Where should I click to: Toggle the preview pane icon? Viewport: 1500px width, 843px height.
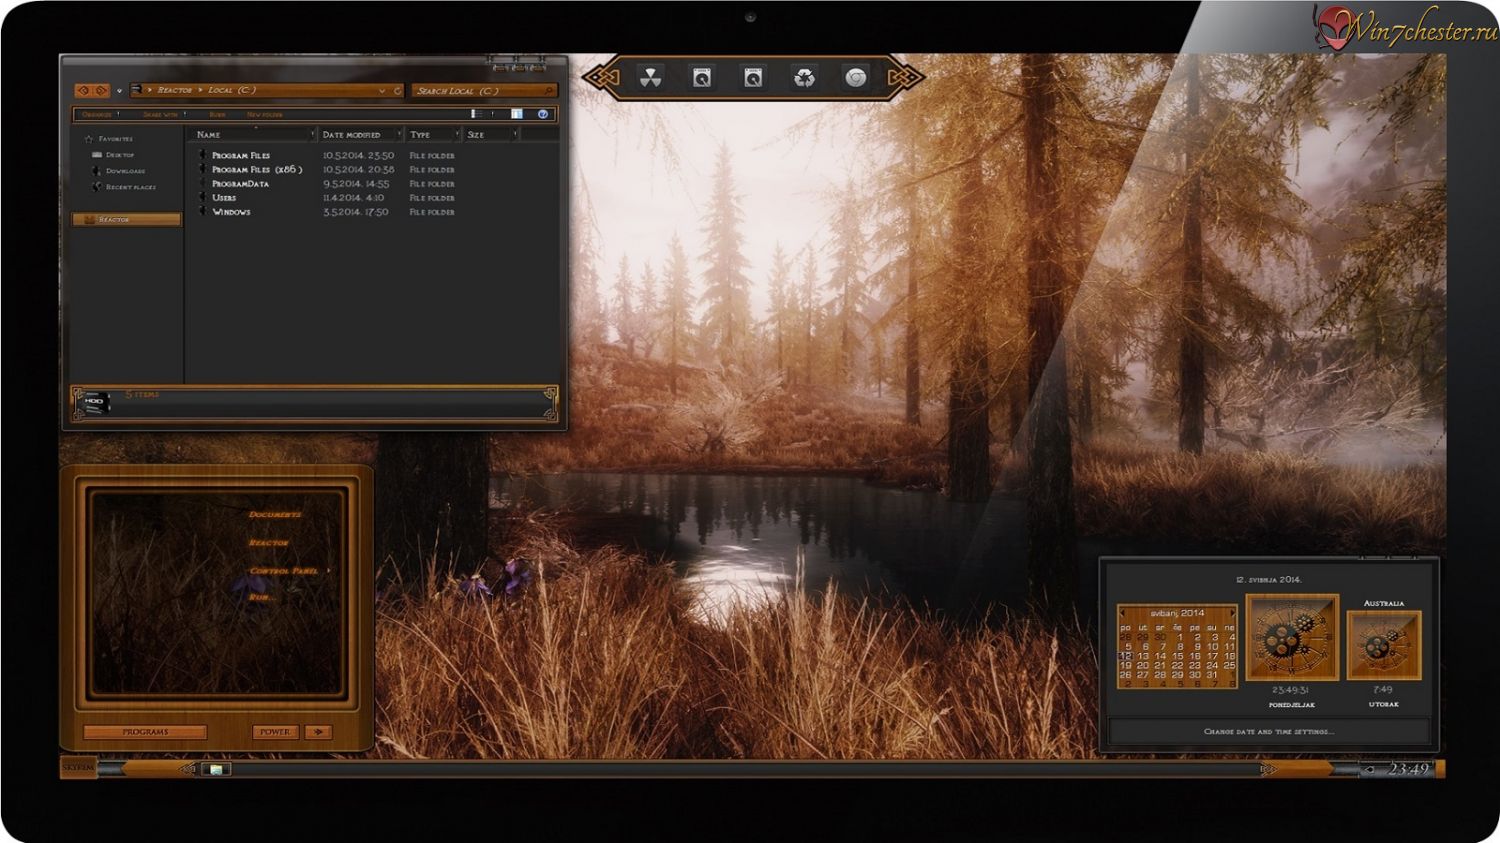(x=517, y=114)
